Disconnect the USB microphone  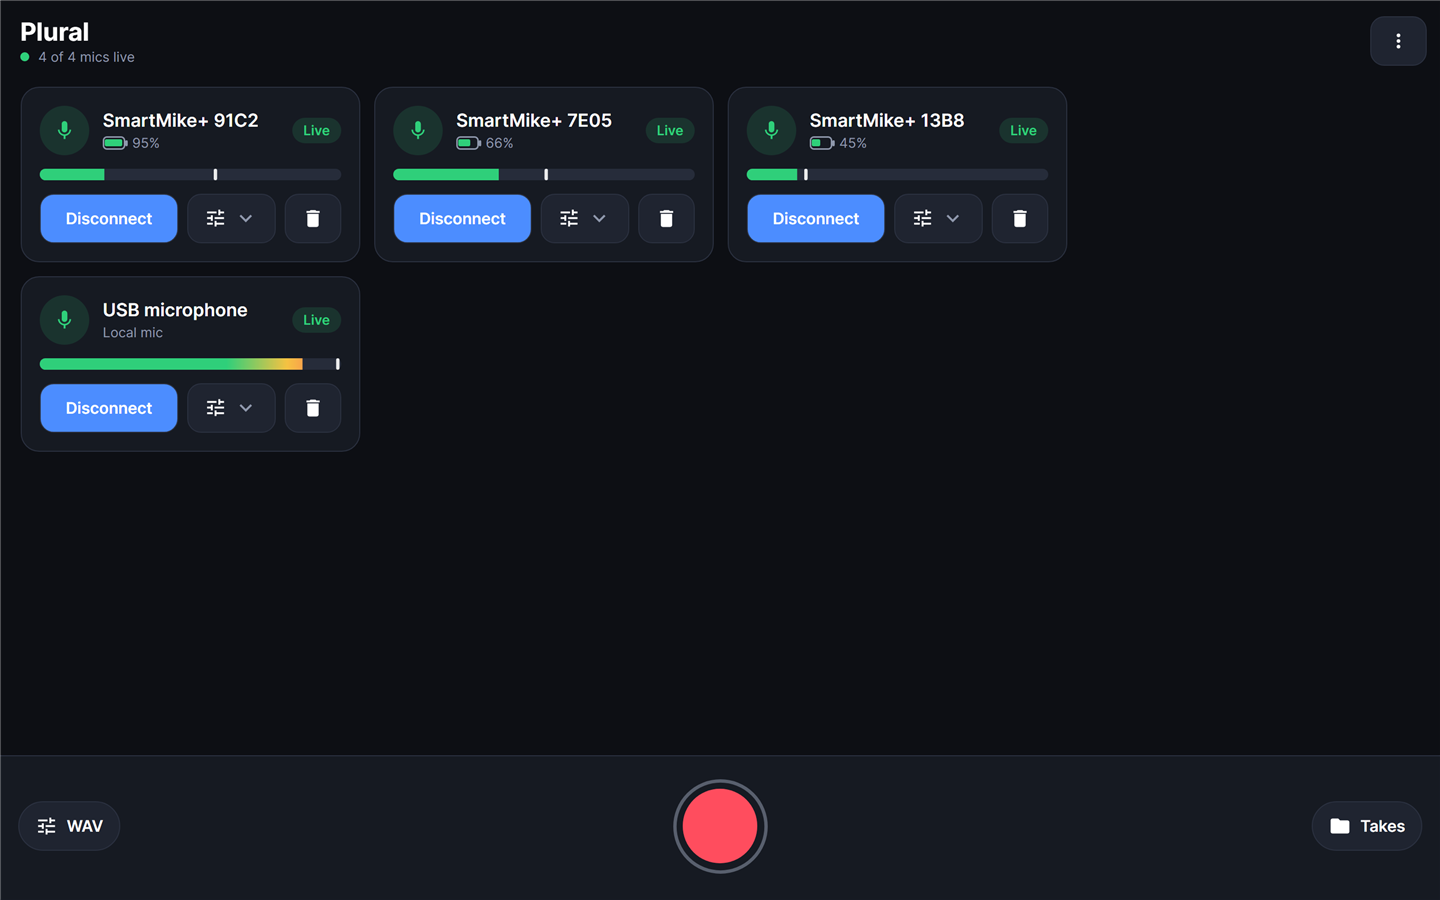coord(109,408)
